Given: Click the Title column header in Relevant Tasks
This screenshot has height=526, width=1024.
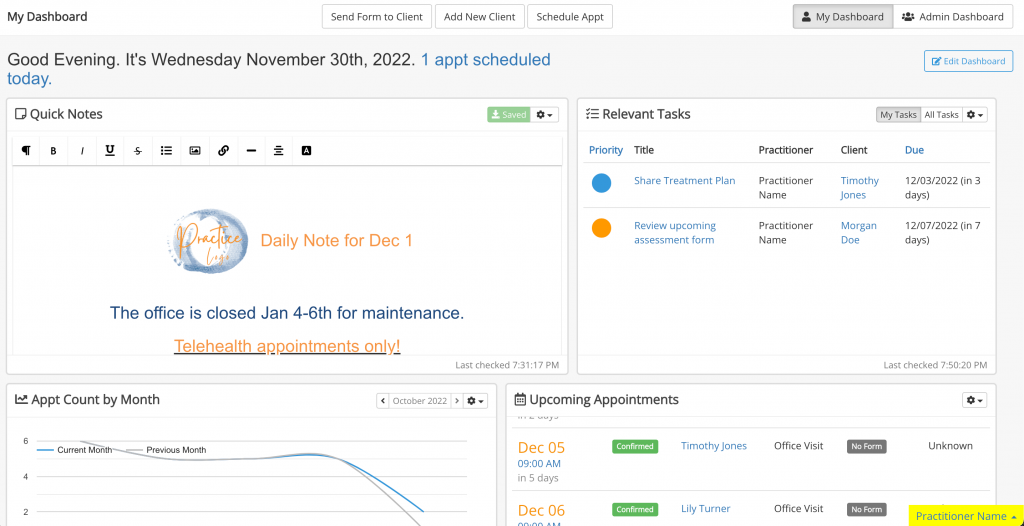Looking at the screenshot, I should click(644, 150).
